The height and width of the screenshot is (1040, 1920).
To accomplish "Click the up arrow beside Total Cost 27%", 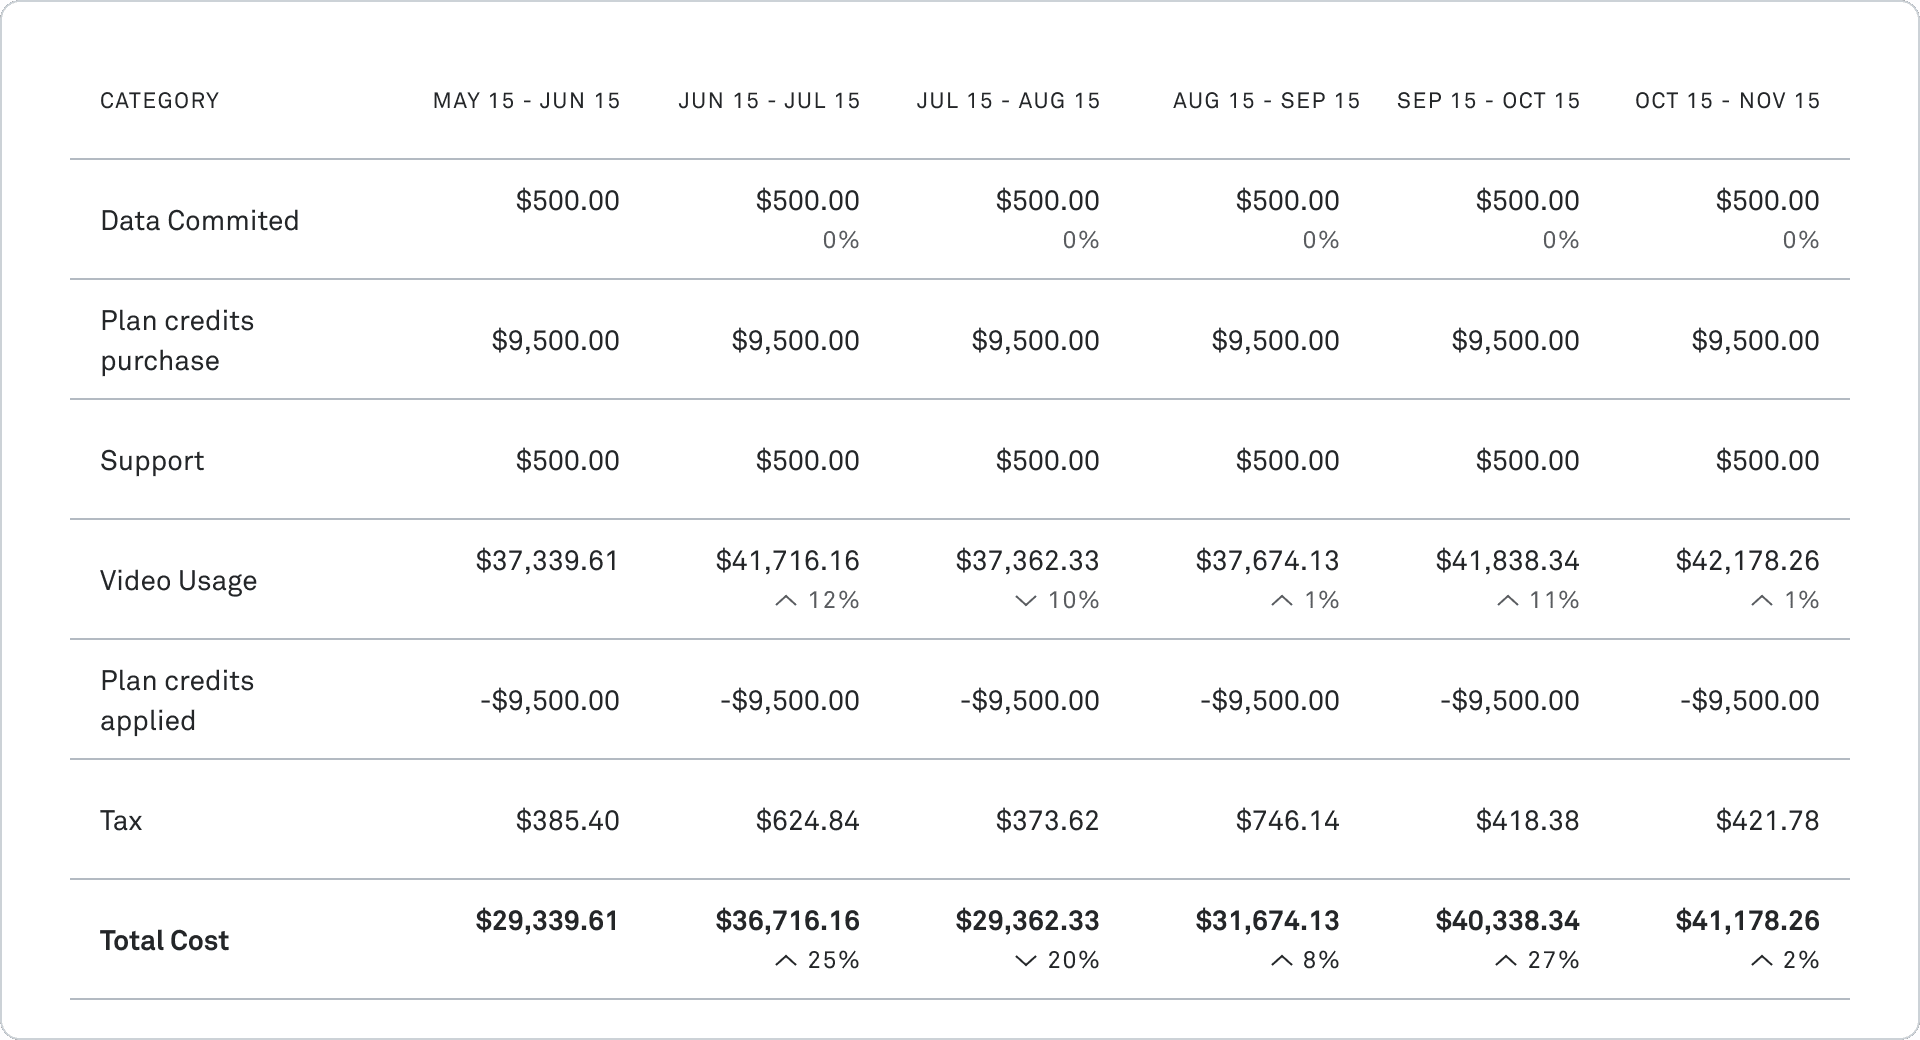I will click(1505, 961).
